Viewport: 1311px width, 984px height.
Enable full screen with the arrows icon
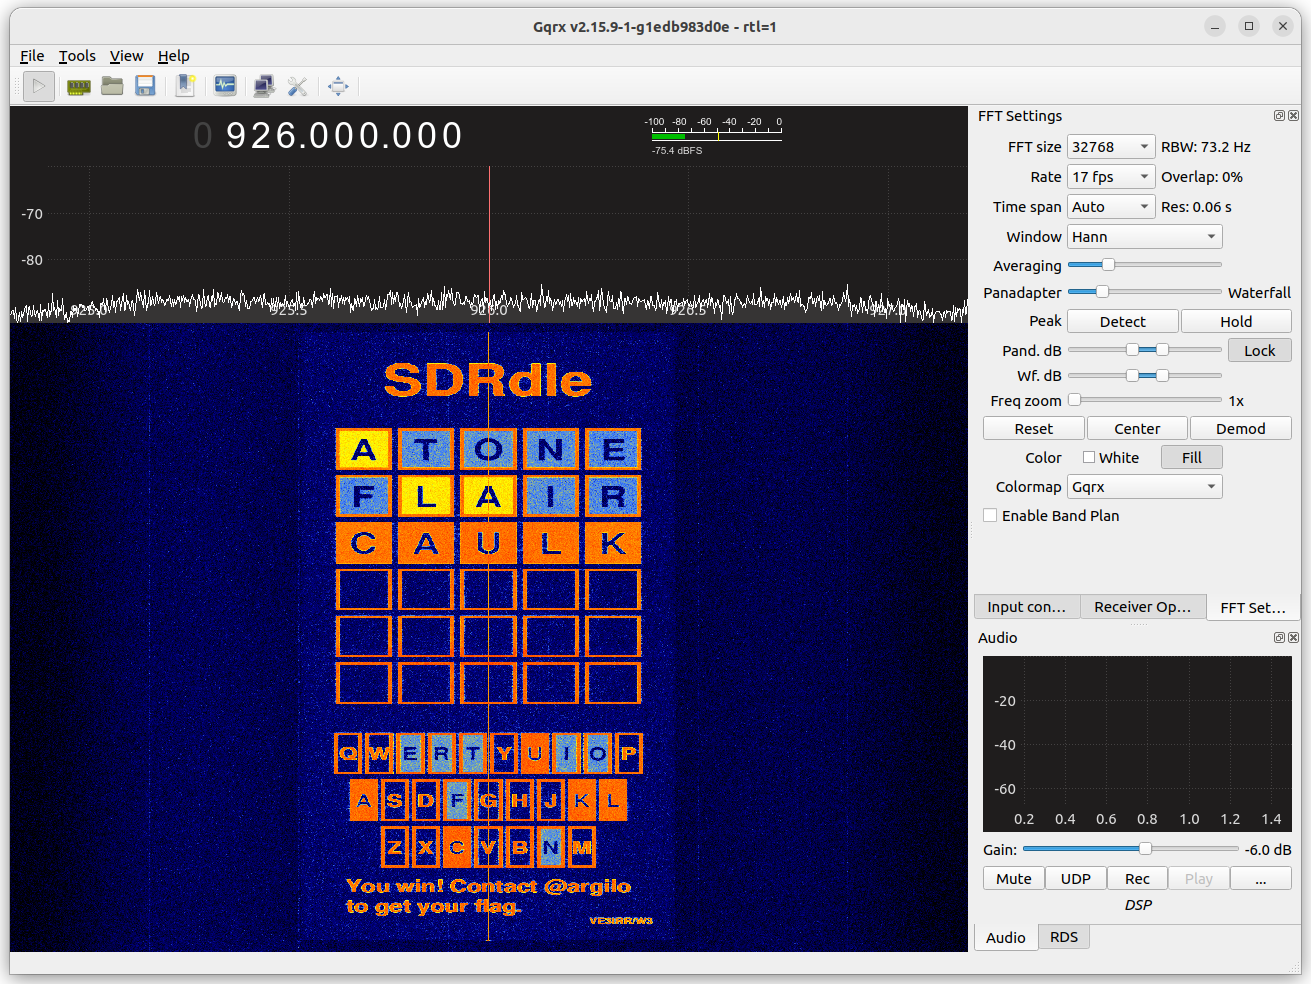coord(338,86)
